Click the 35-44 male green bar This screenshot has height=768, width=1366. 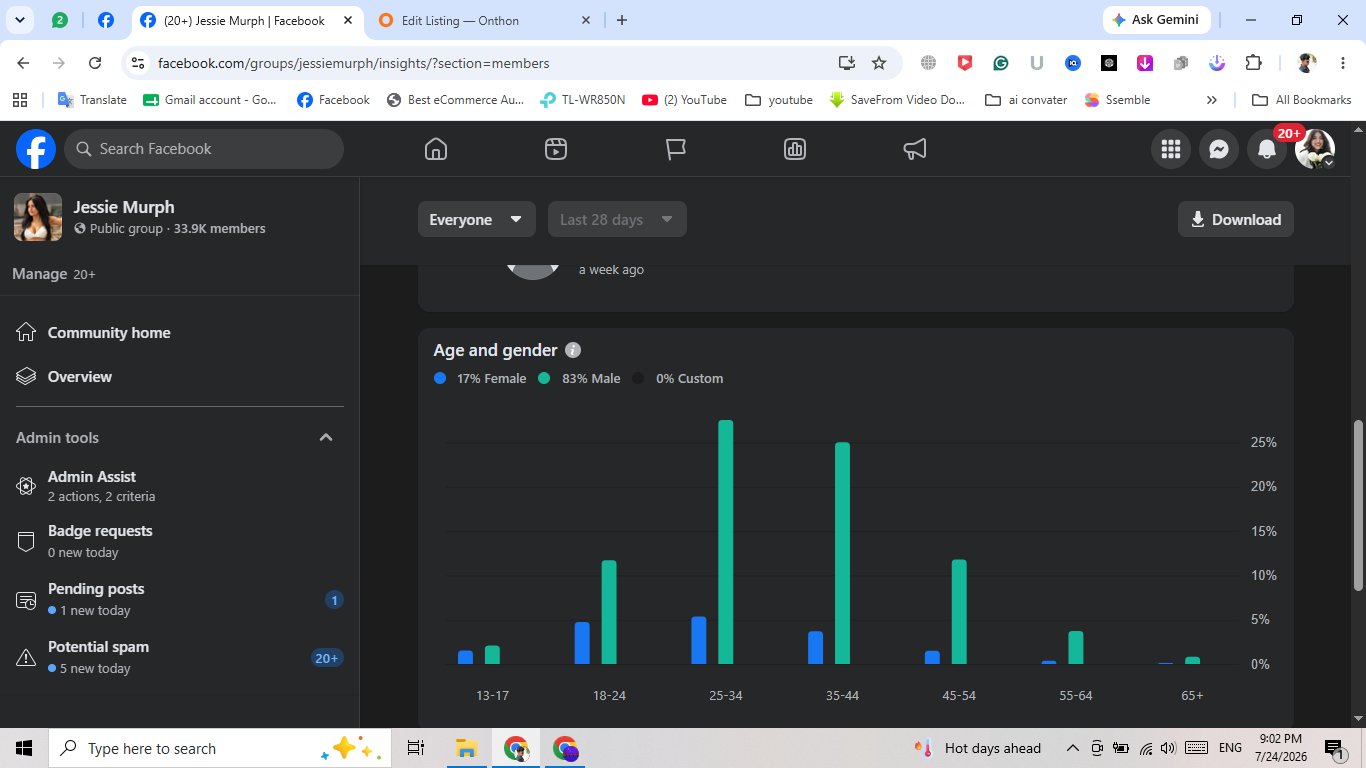[x=842, y=553]
